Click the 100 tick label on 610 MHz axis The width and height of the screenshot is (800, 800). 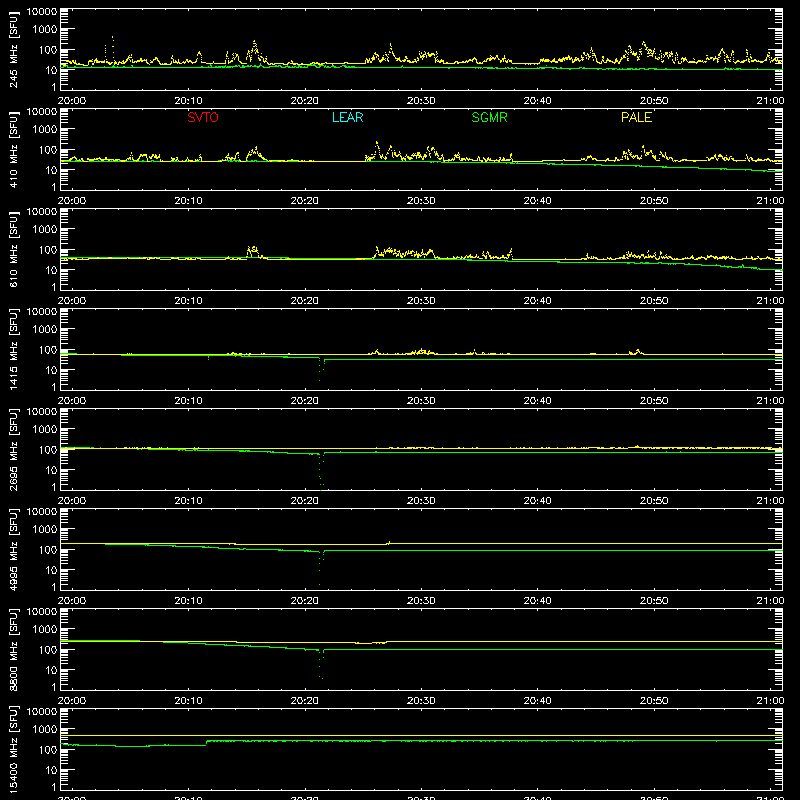48,250
